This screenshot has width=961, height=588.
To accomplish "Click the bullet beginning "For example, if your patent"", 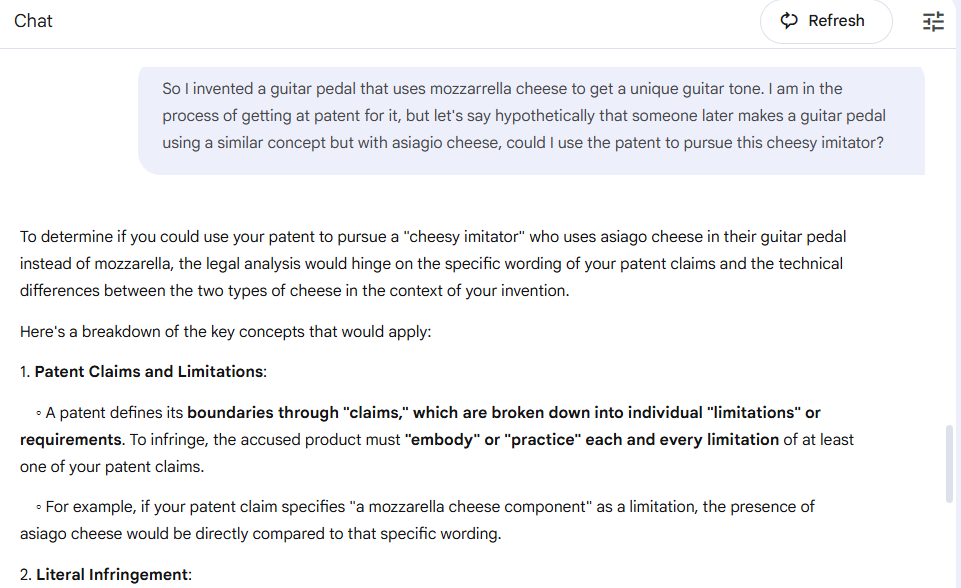I will tap(417, 520).
